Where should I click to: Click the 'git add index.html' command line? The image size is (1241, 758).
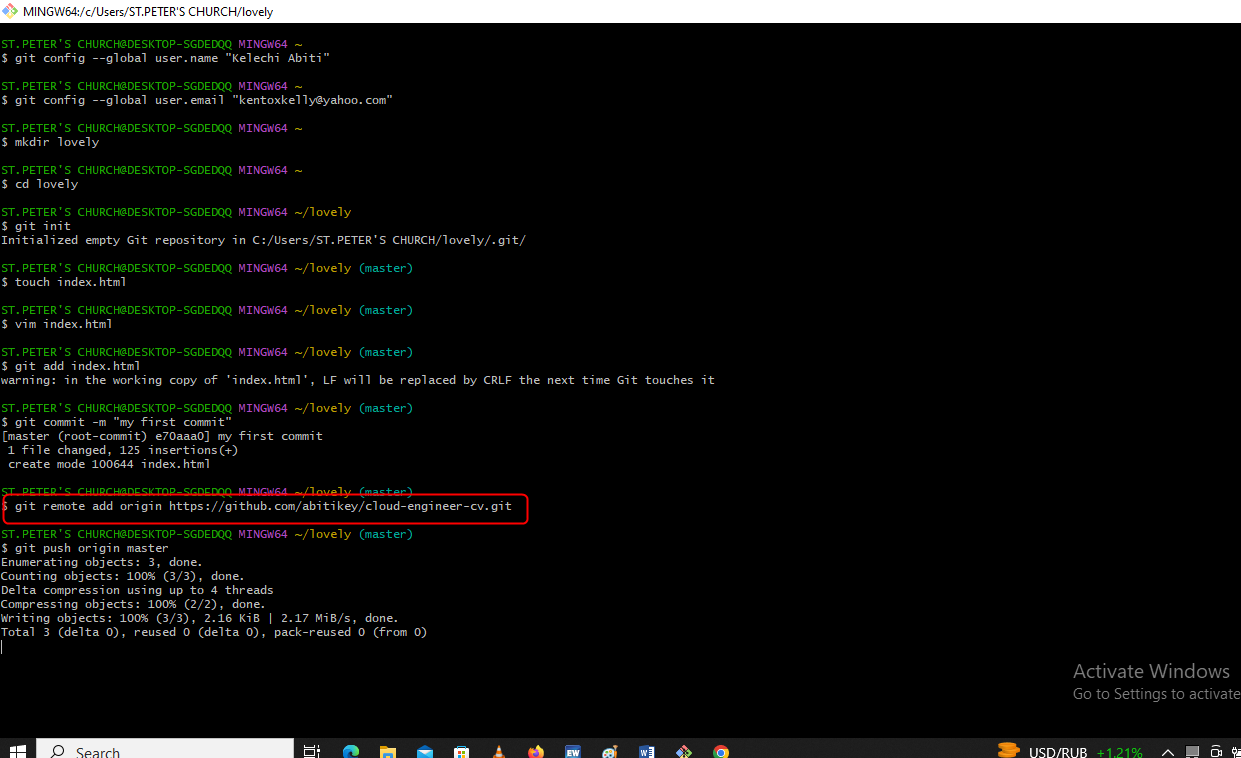(x=70, y=366)
